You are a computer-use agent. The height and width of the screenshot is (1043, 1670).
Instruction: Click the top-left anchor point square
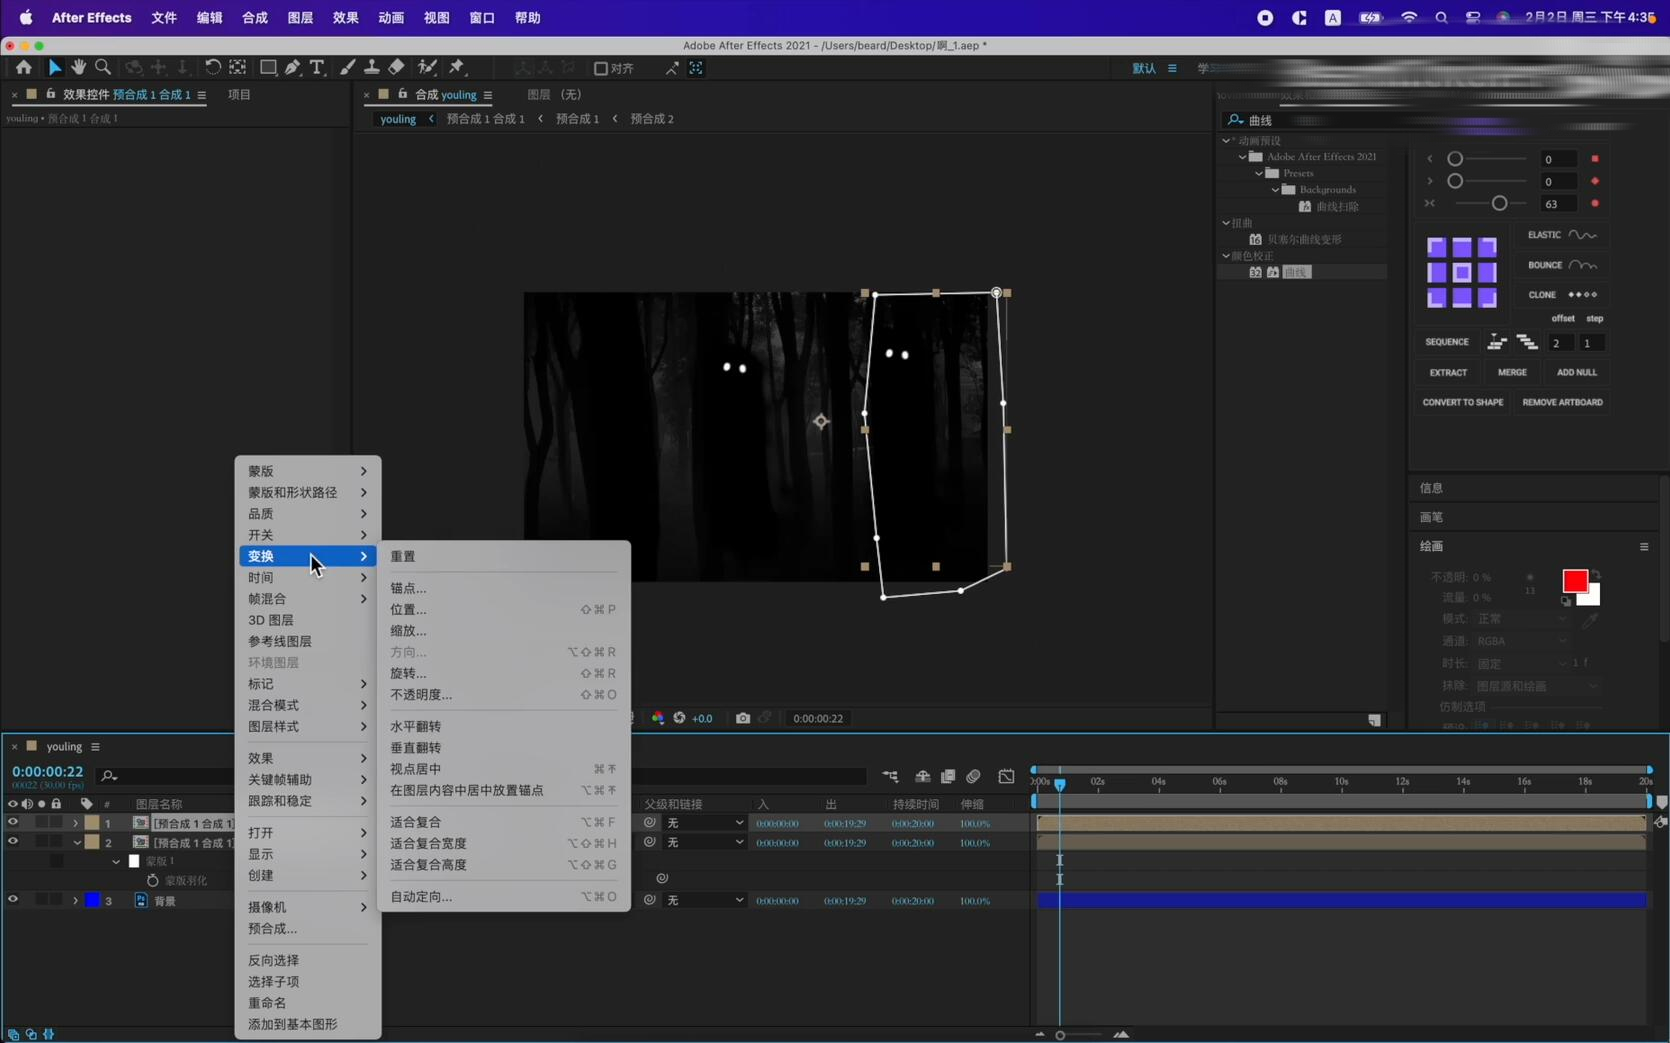coord(1436,247)
